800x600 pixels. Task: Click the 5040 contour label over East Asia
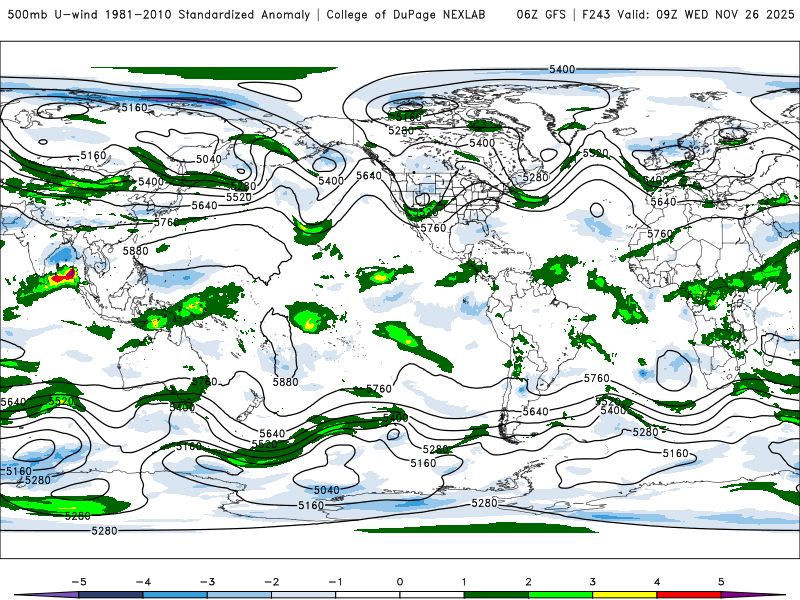[209, 159]
